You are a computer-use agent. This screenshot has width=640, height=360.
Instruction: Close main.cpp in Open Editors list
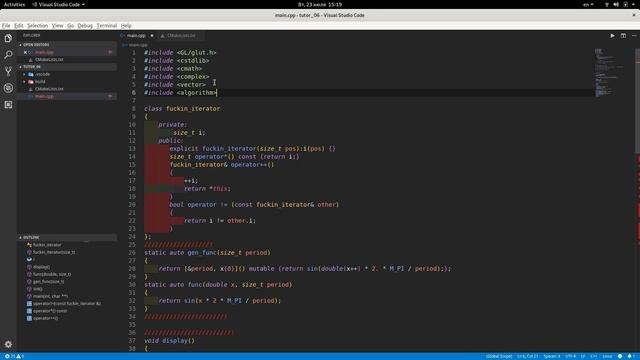point(25,52)
